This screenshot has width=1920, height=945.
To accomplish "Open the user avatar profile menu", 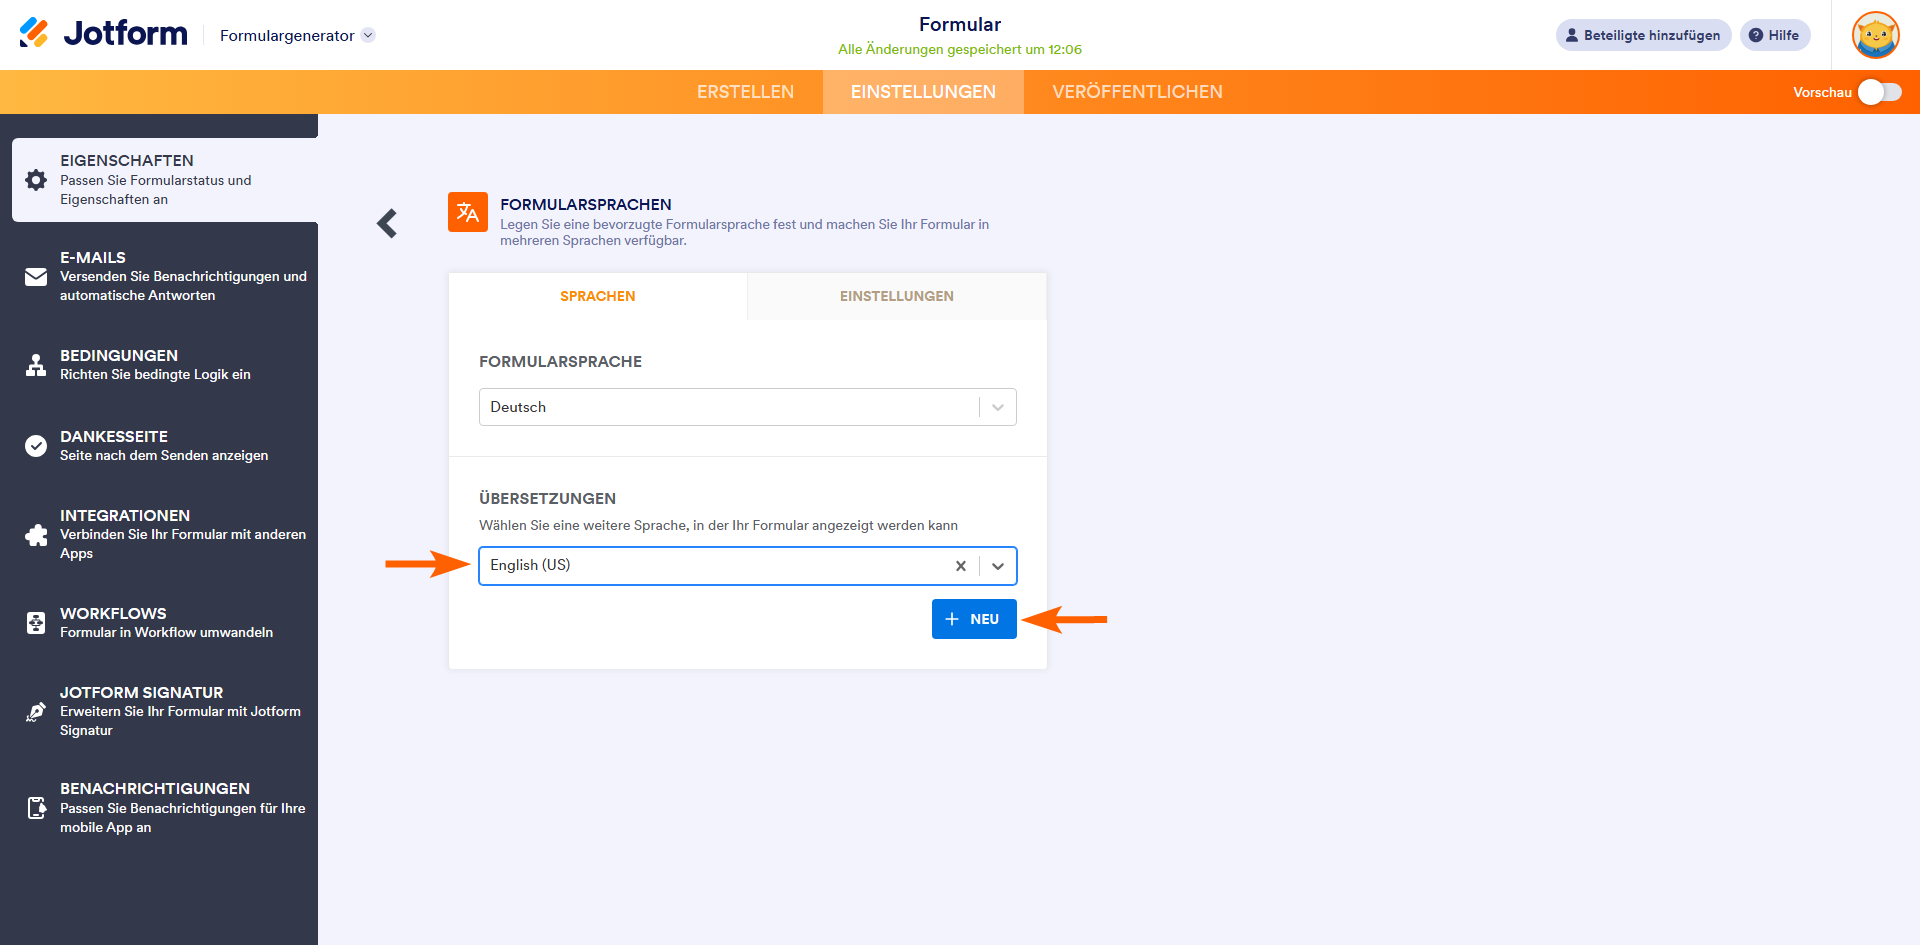I will 1875,35.
